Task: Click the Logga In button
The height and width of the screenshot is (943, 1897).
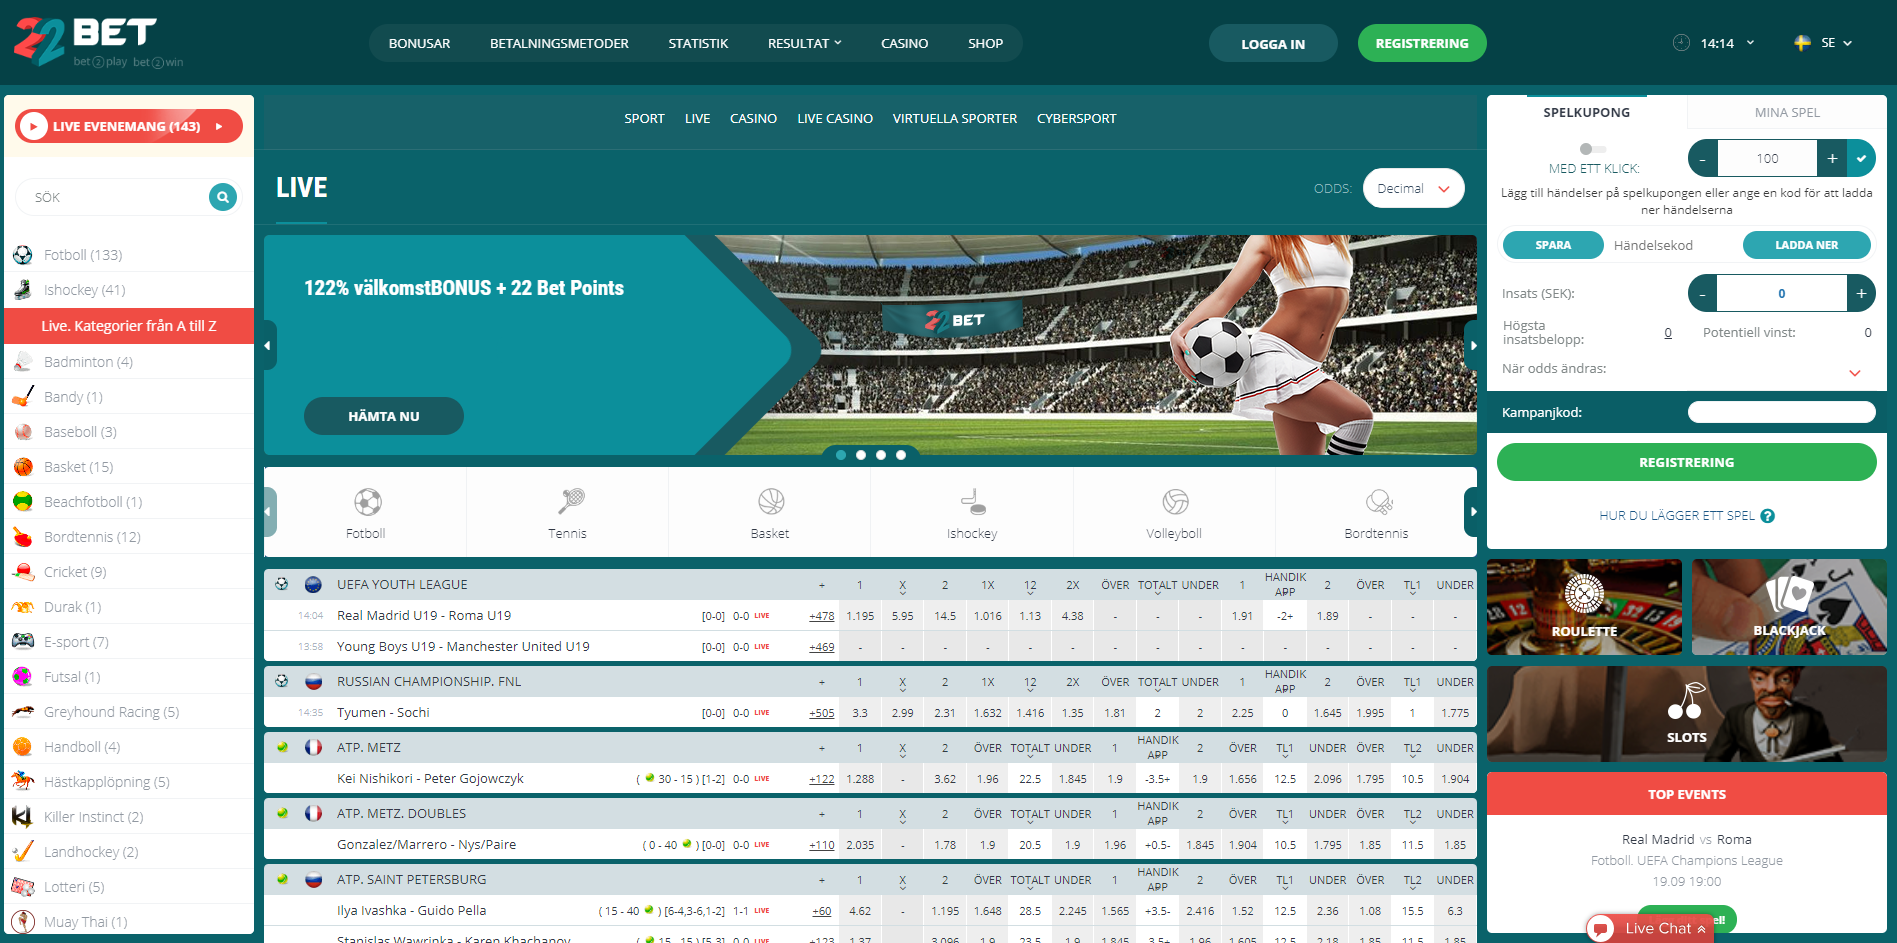Action: pyautogui.click(x=1273, y=44)
